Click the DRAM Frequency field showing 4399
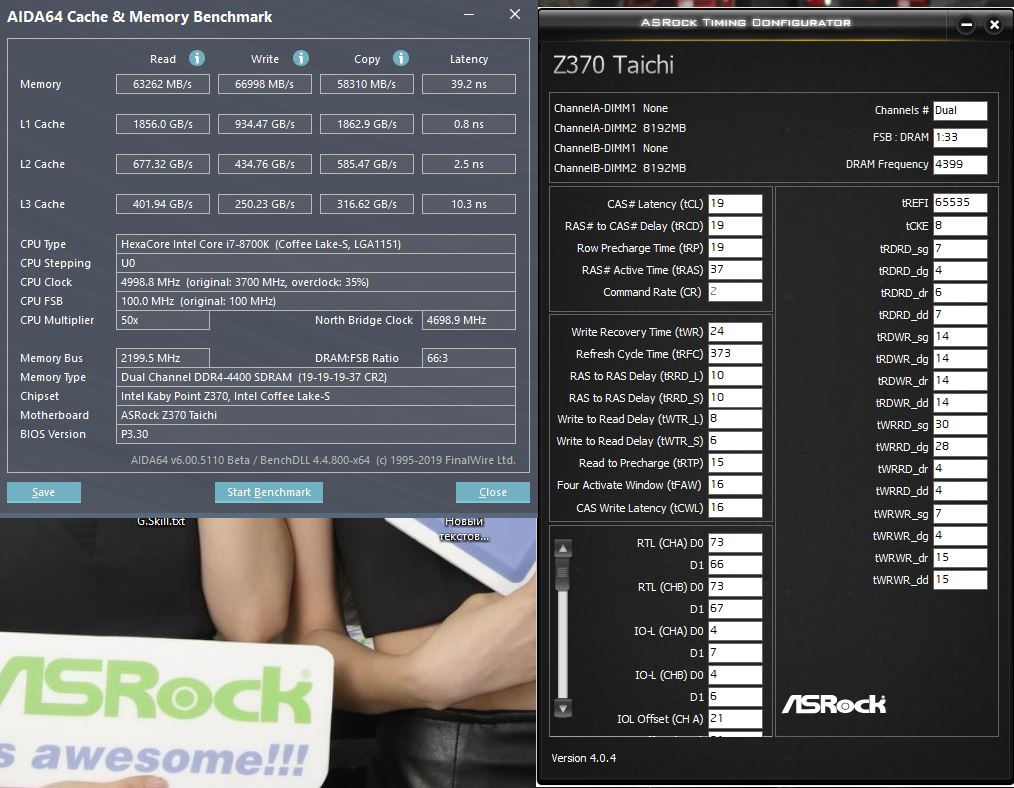Viewport: 1014px width, 788px height. click(x=960, y=164)
